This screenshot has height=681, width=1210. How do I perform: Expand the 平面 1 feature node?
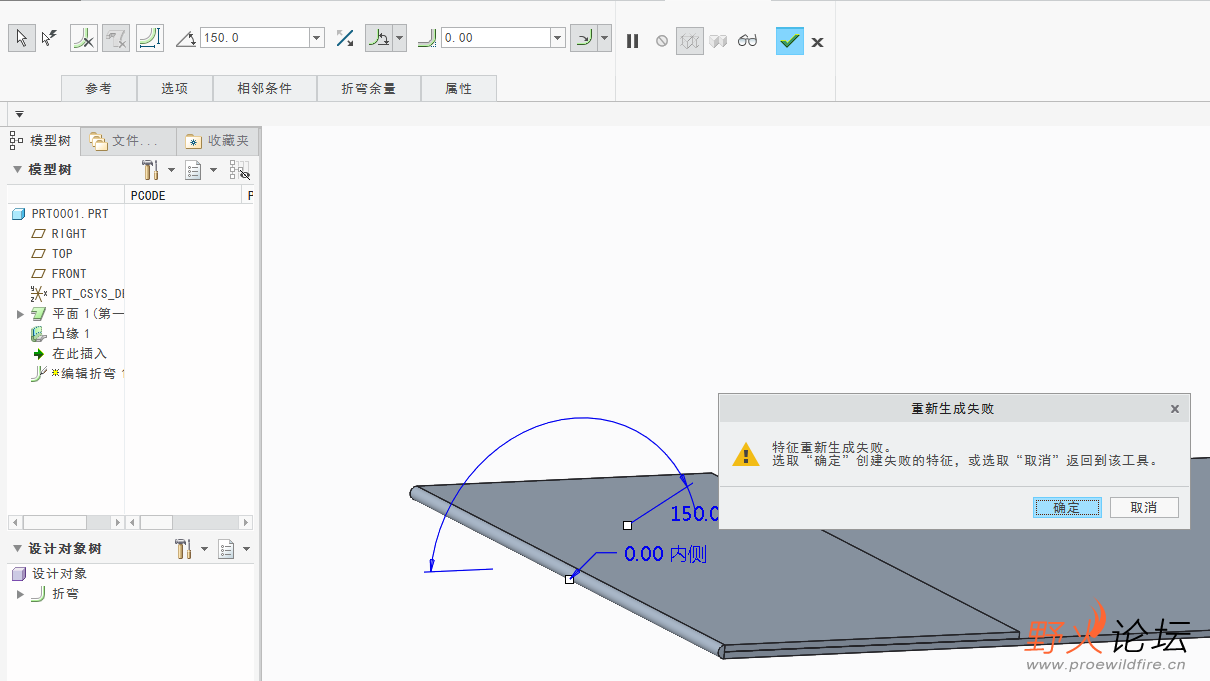[x=20, y=314]
